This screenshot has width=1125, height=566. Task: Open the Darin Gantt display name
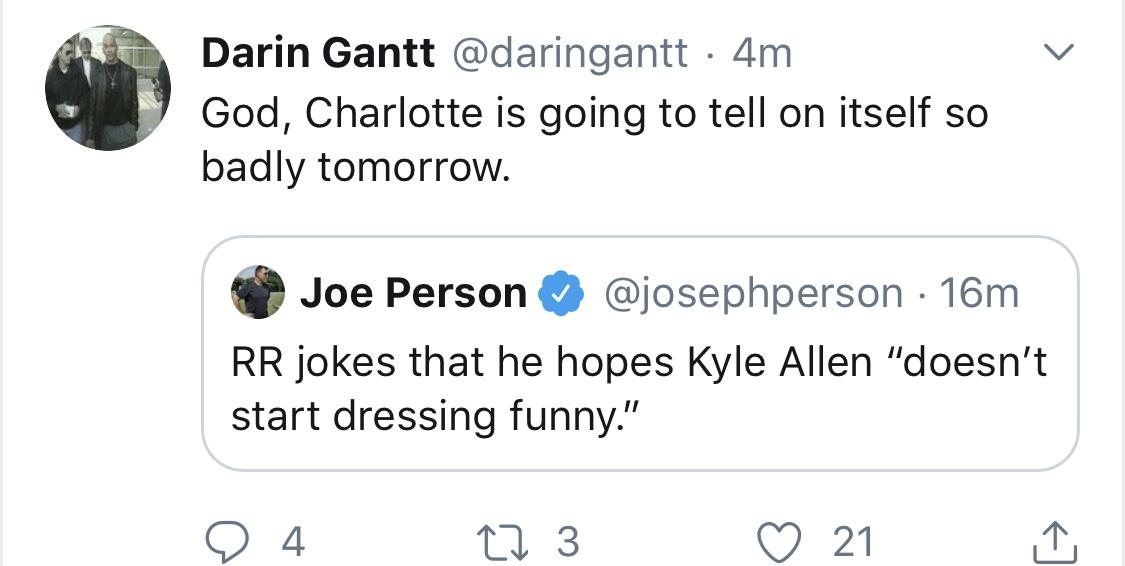[318, 53]
